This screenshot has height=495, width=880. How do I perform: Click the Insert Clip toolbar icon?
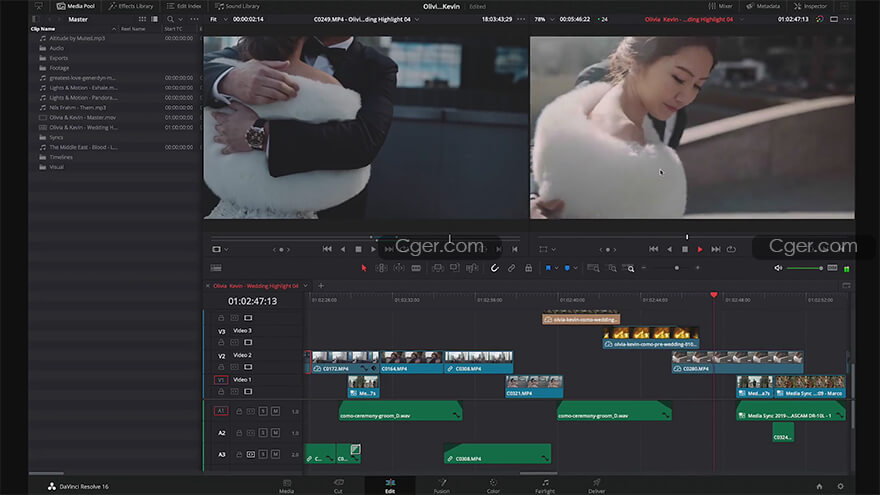(x=437, y=268)
